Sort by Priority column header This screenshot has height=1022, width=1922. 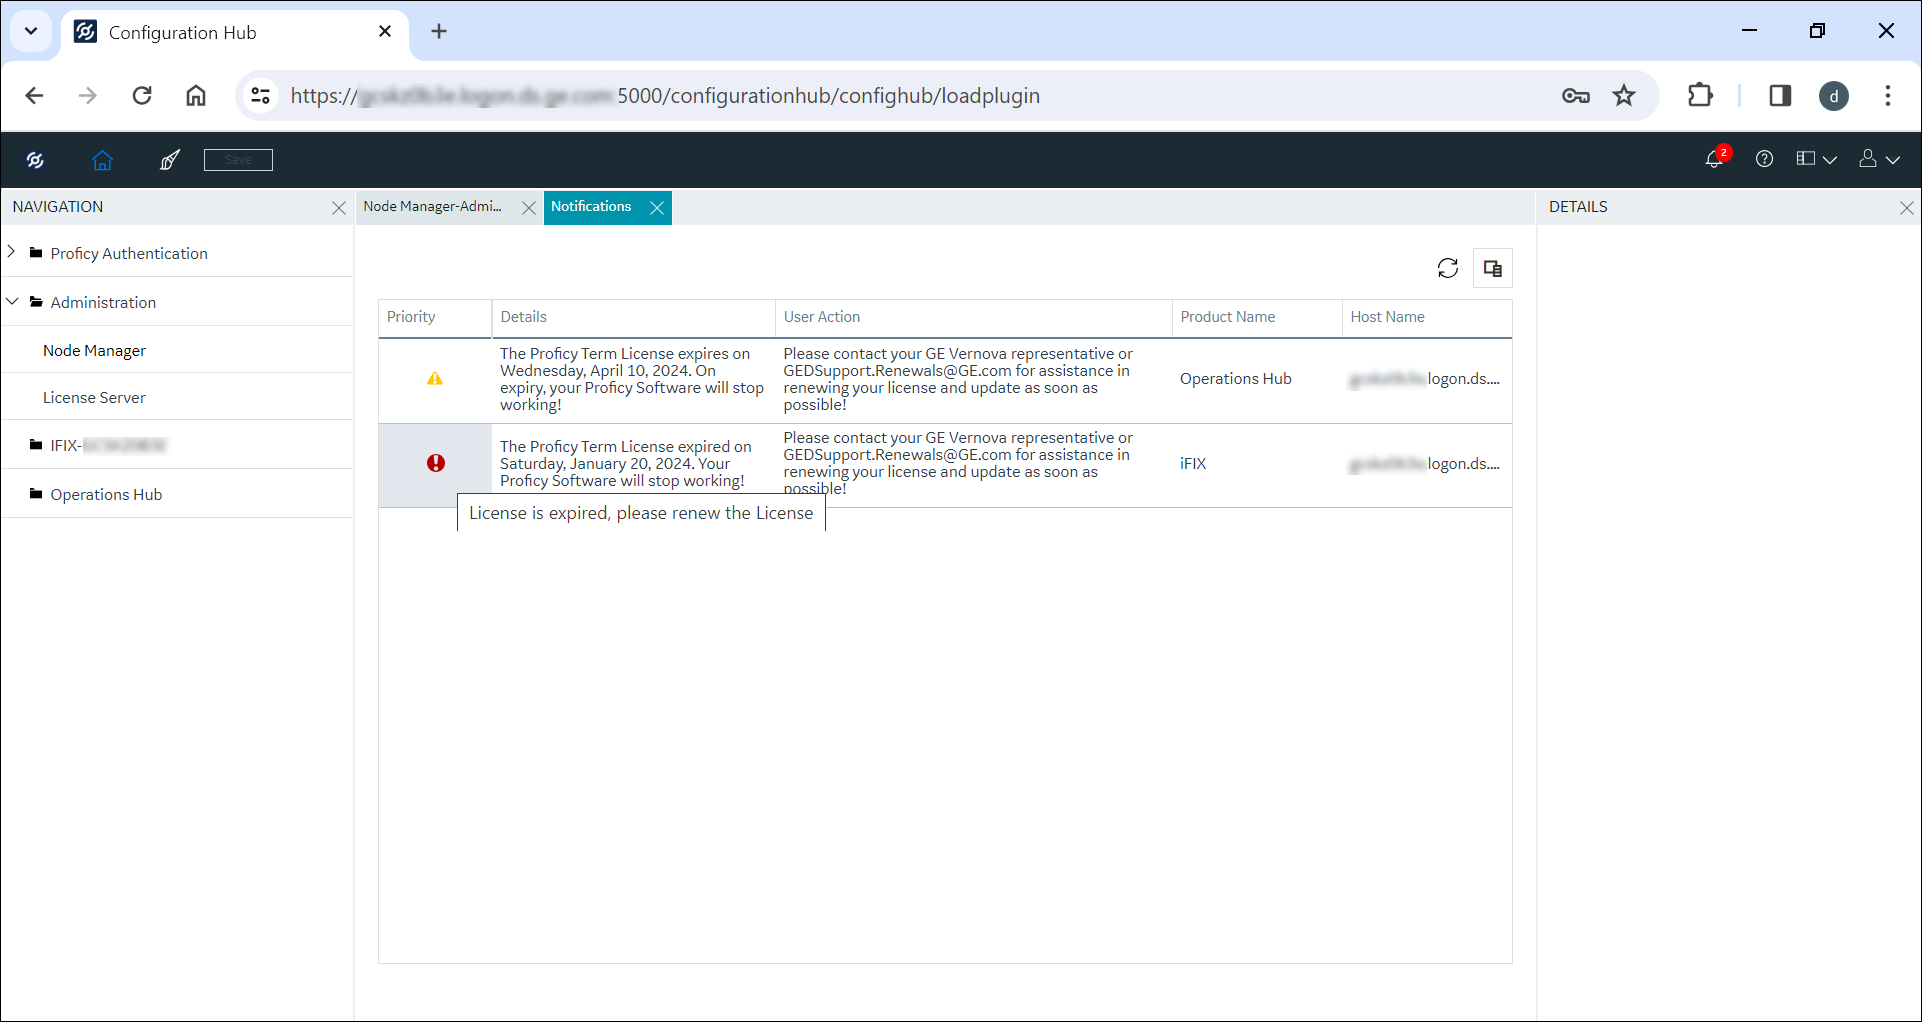(x=435, y=317)
